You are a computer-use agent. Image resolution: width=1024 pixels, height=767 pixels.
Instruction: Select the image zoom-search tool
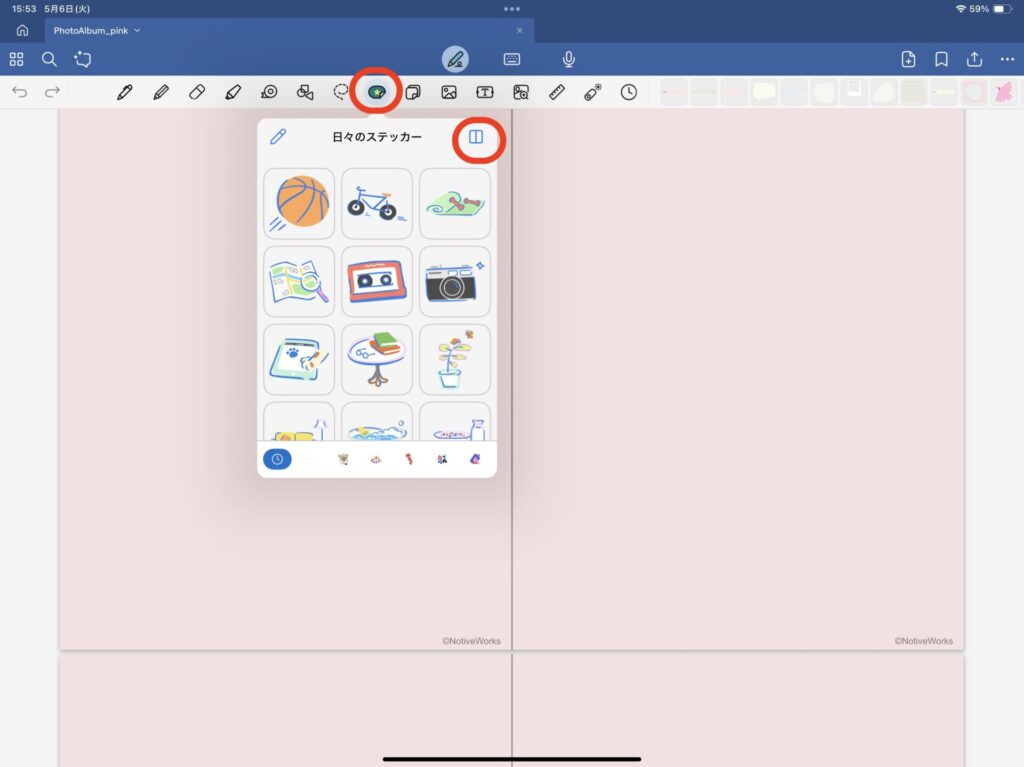[520, 92]
